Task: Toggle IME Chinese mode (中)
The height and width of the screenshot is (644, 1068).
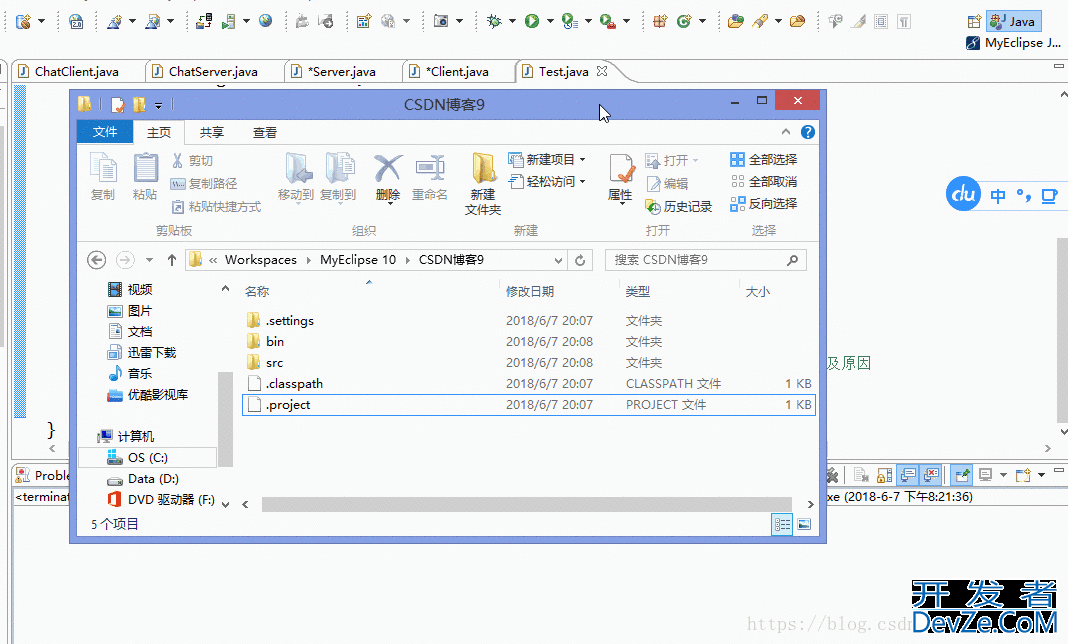Action: [x=998, y=196]
